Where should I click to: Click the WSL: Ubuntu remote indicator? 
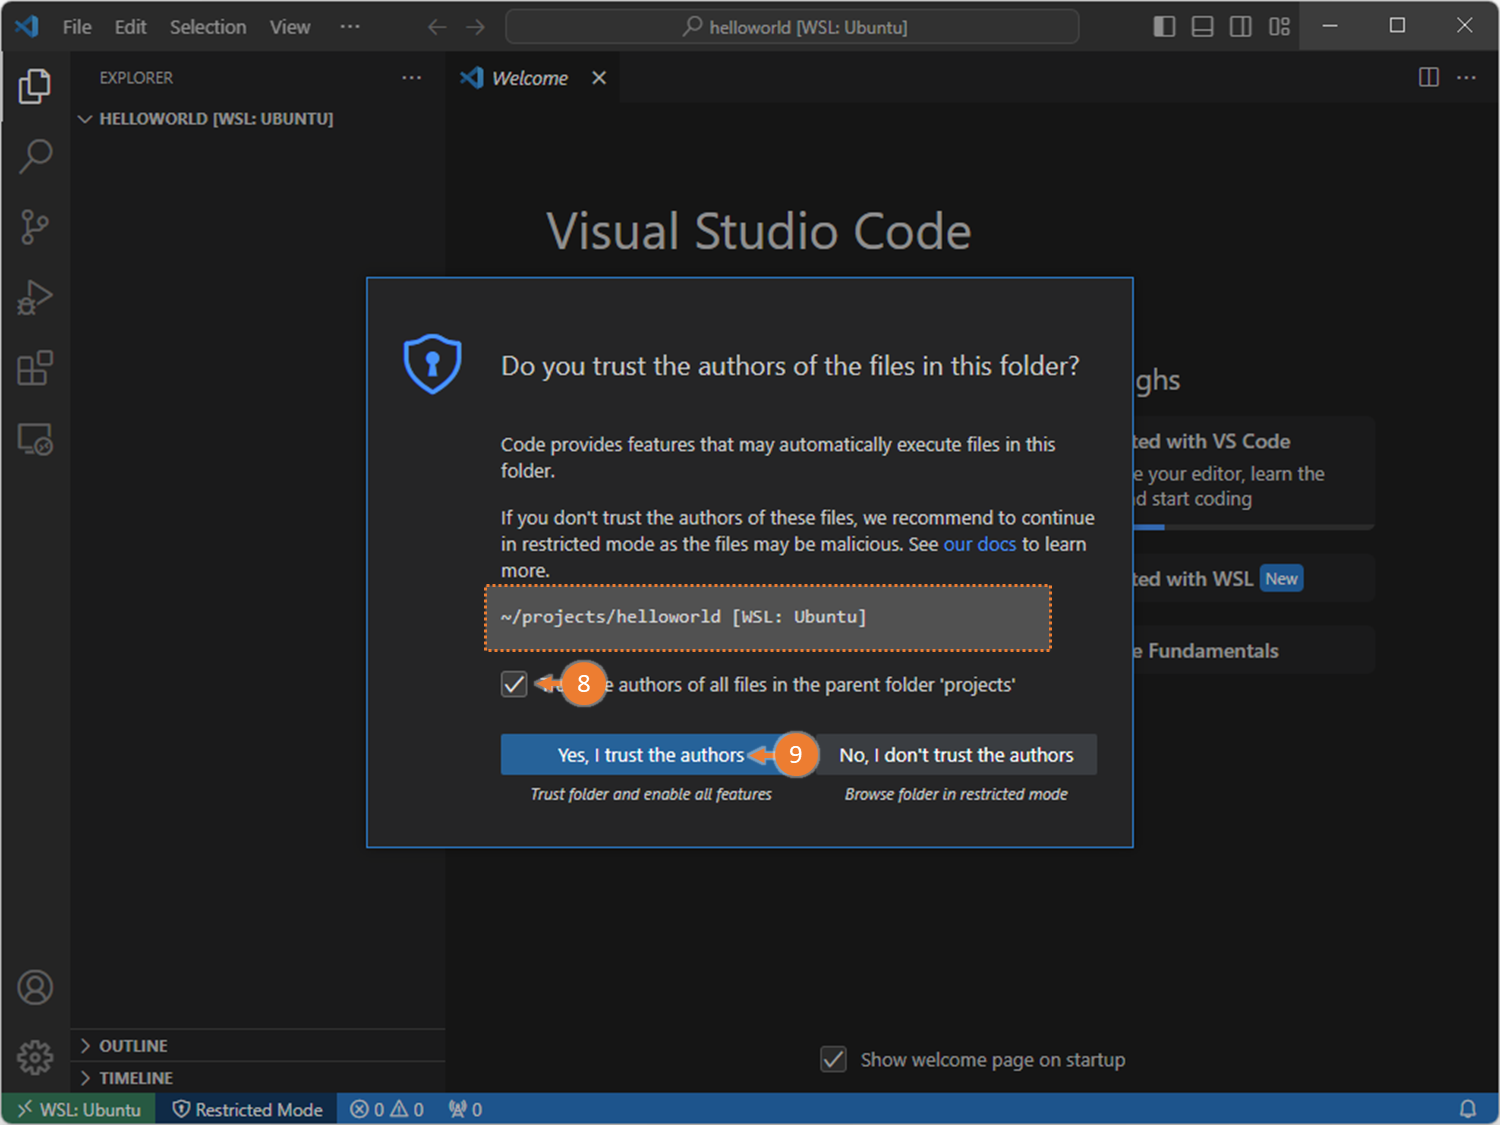coord(79,1109)
